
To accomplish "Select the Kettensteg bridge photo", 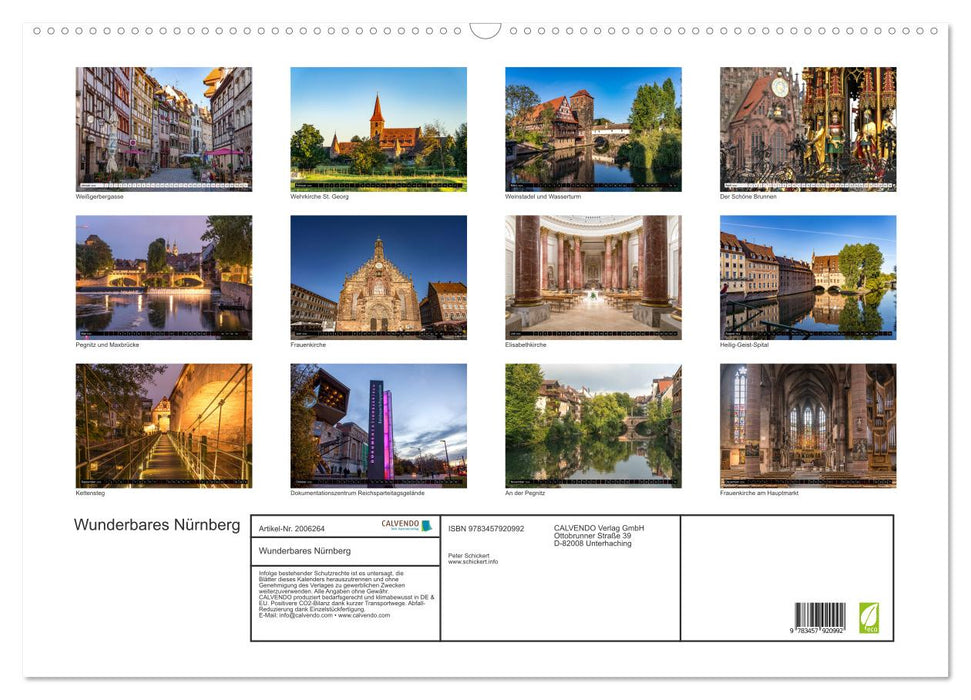I will [x=163, y=422].
